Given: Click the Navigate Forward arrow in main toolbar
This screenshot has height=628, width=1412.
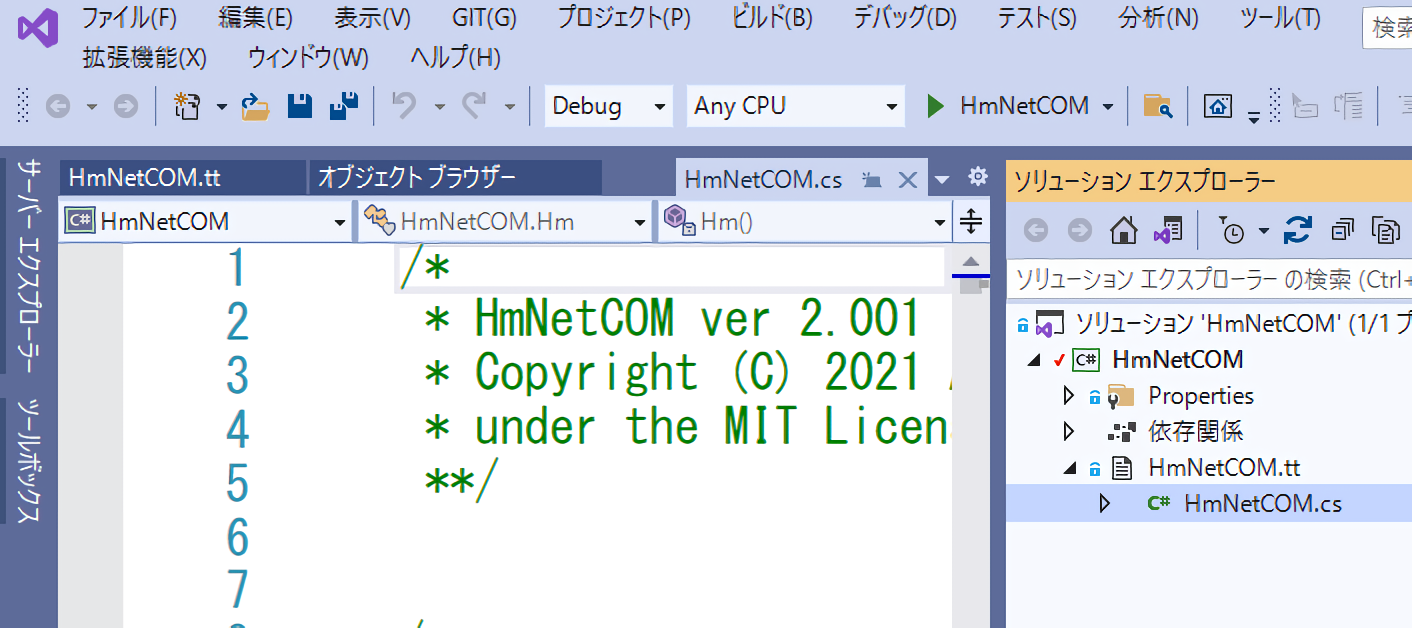Looking at the screenshot, I should pos(126,106).
